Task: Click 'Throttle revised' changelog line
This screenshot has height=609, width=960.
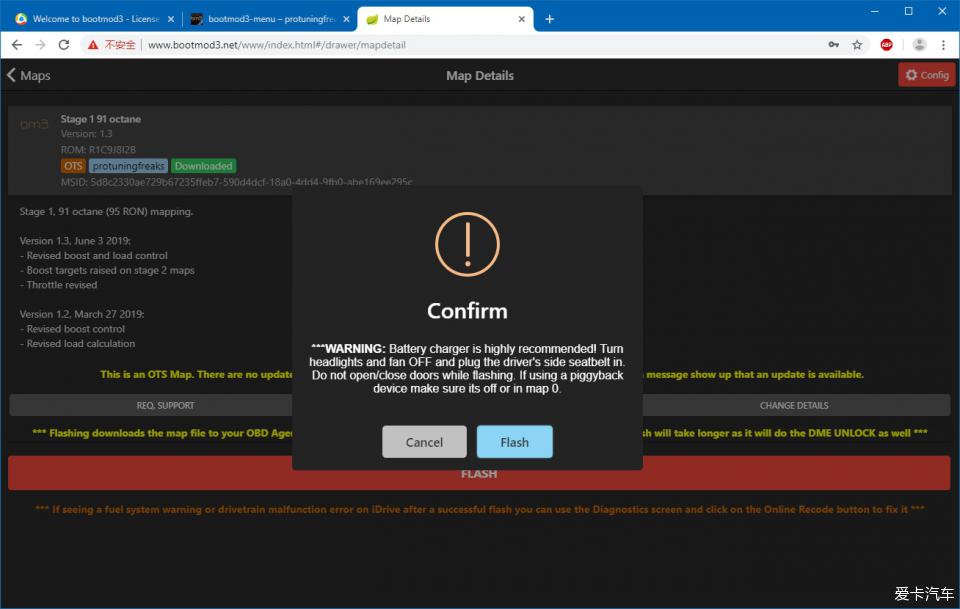Action: point(58,285)
